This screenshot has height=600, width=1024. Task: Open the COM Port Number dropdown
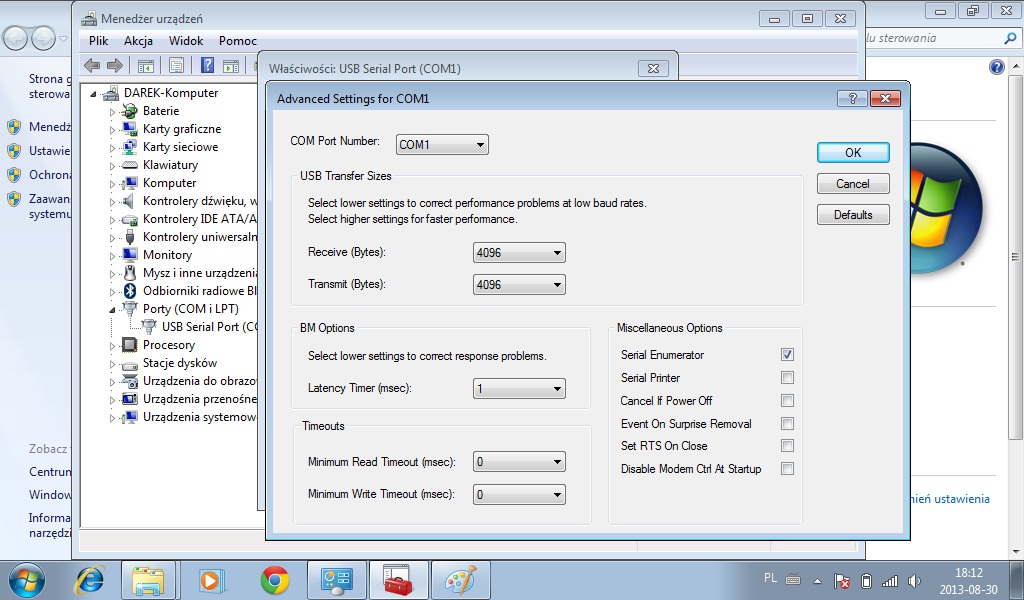[x=442, y=144]
